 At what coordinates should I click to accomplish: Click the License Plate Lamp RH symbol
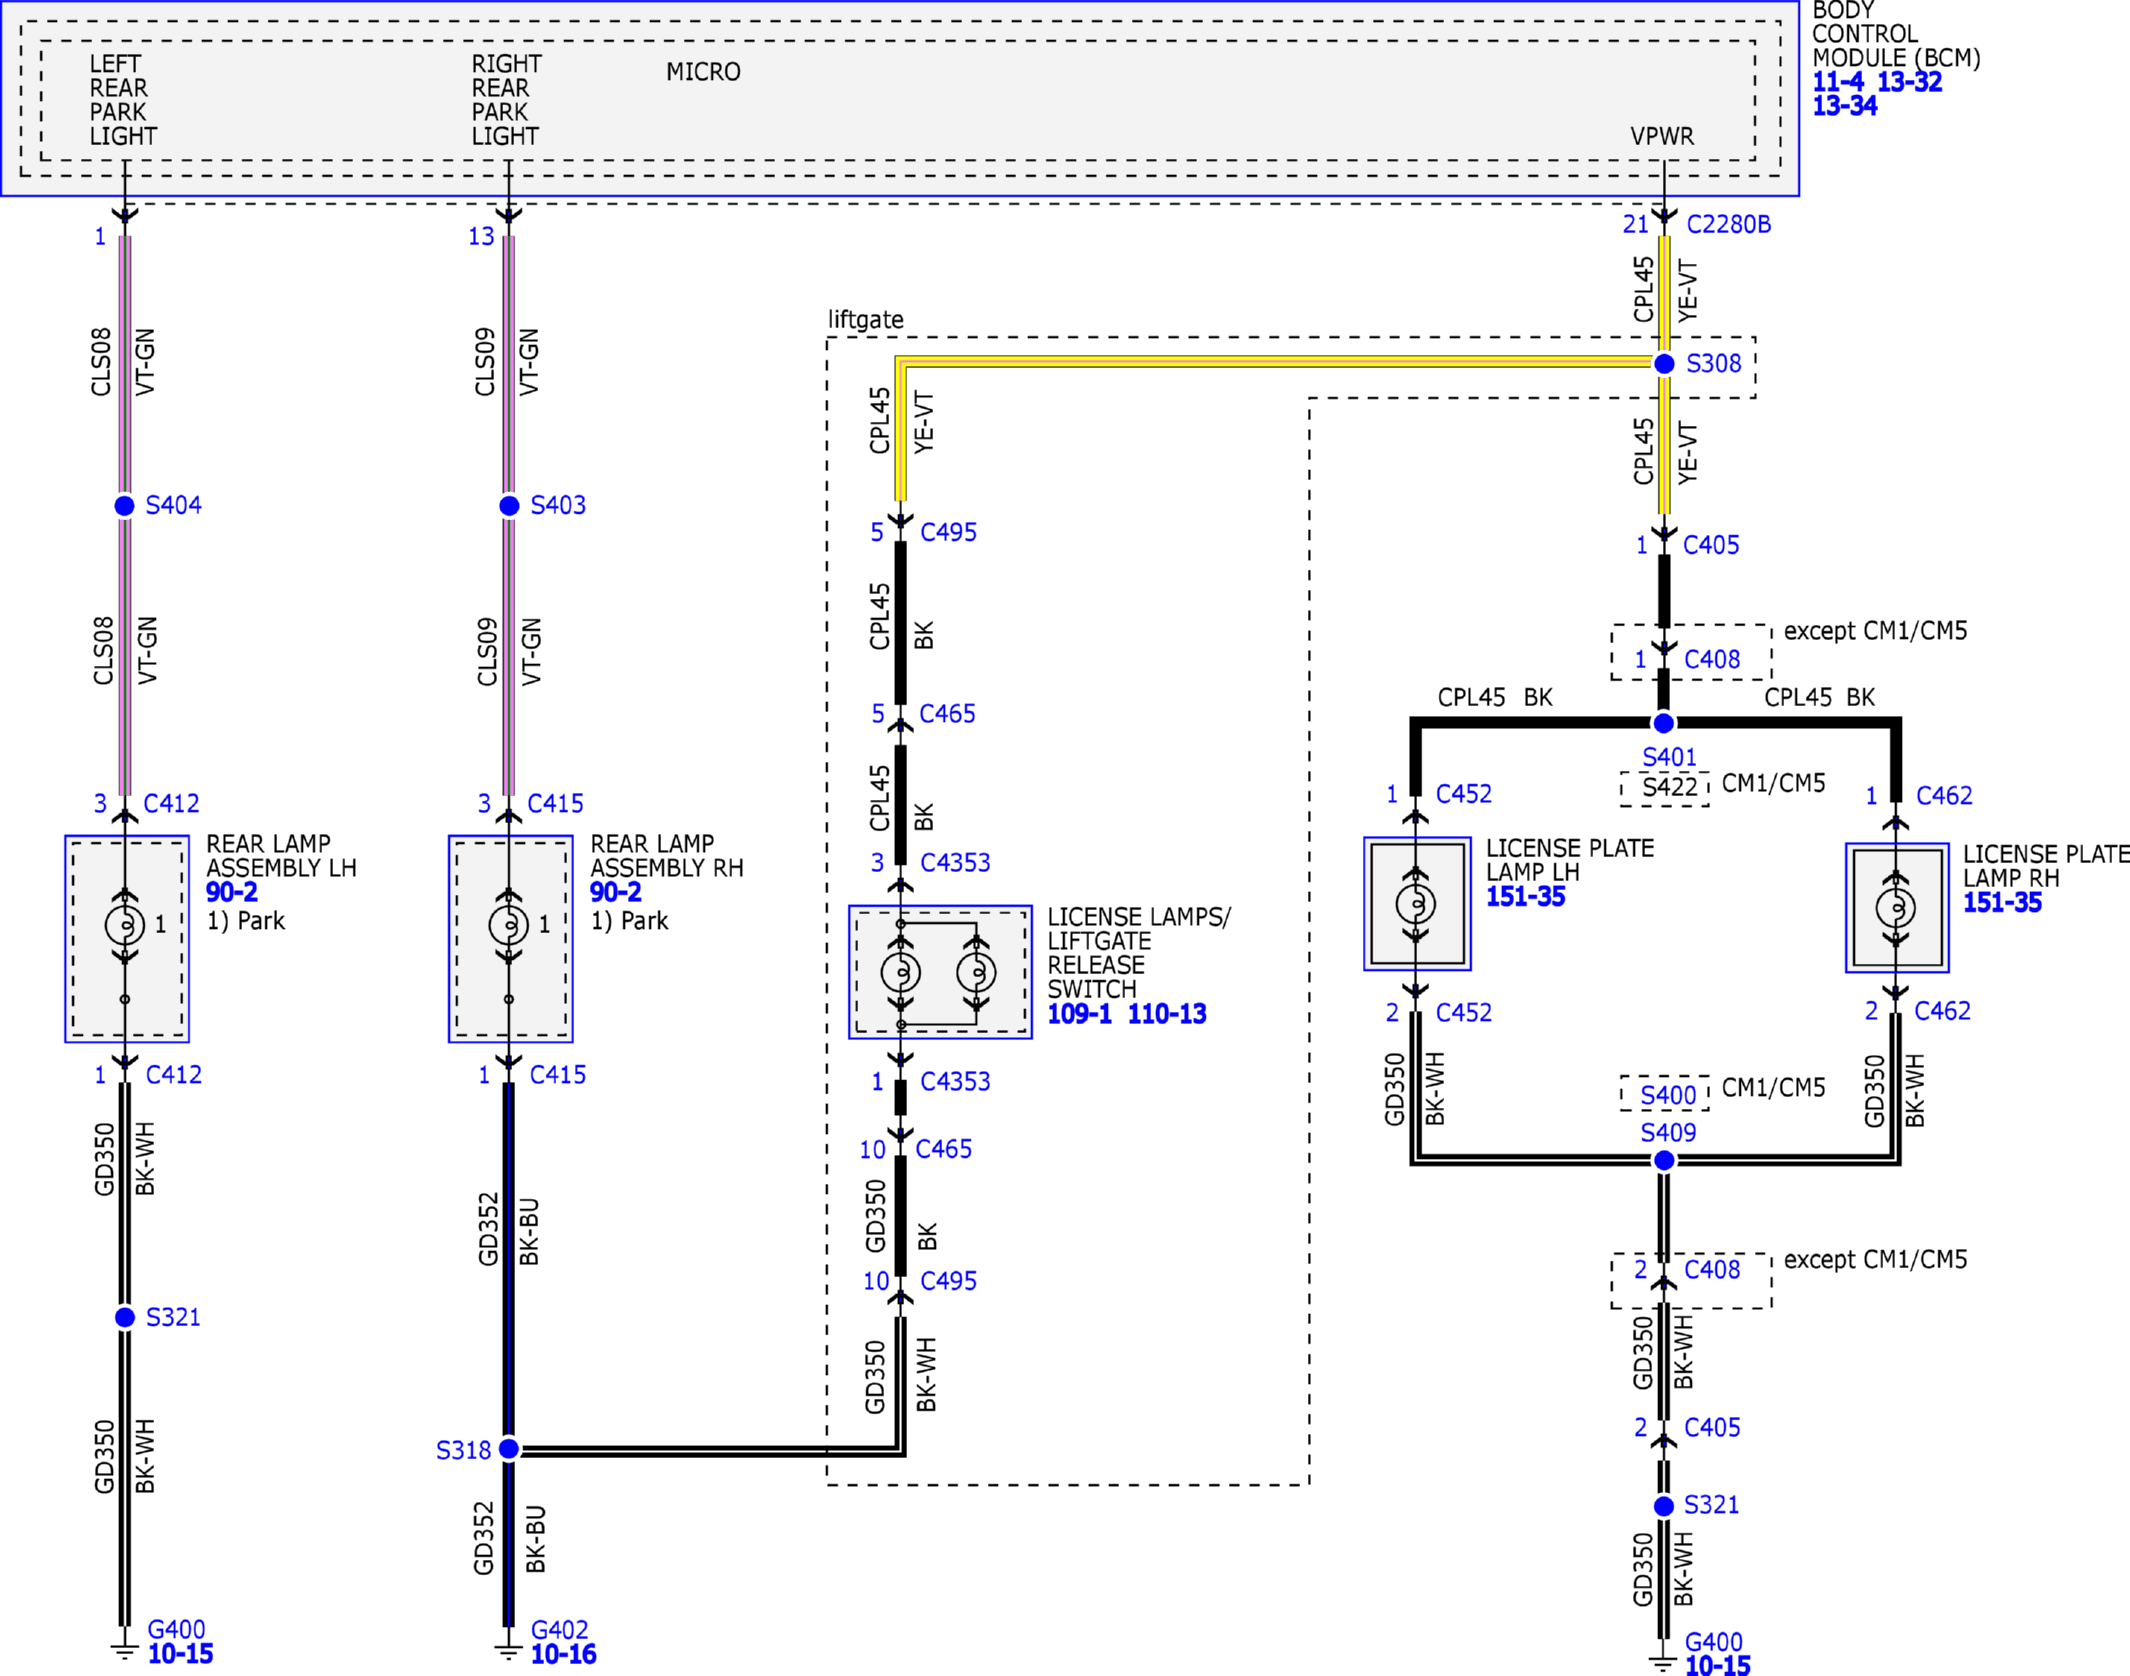click(1897, 908)
